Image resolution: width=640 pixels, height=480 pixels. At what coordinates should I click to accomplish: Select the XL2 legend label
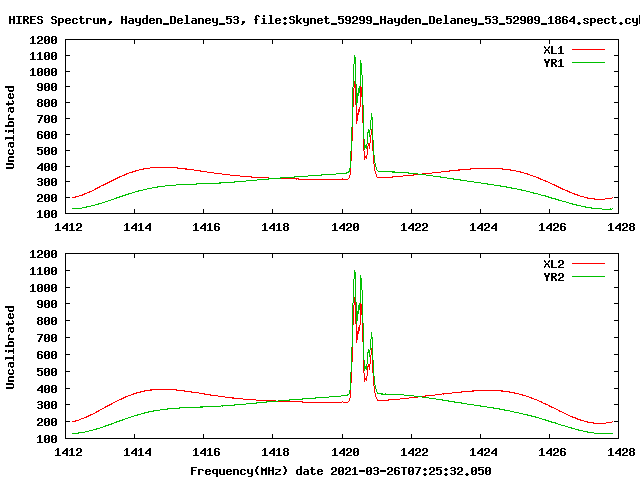[x=553, y=264]
